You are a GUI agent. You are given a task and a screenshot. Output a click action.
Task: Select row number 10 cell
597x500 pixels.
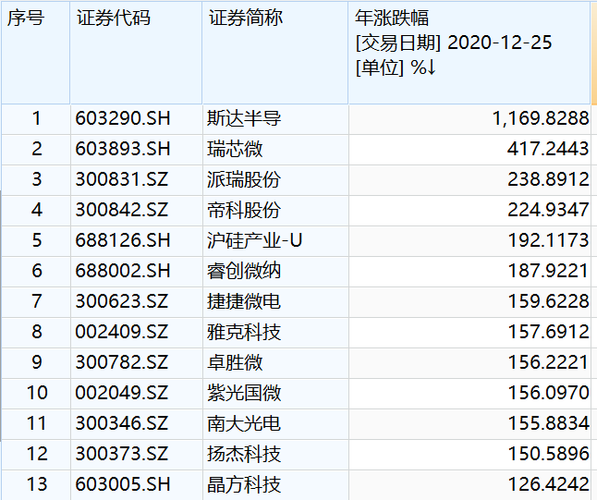tap(37, 393)
